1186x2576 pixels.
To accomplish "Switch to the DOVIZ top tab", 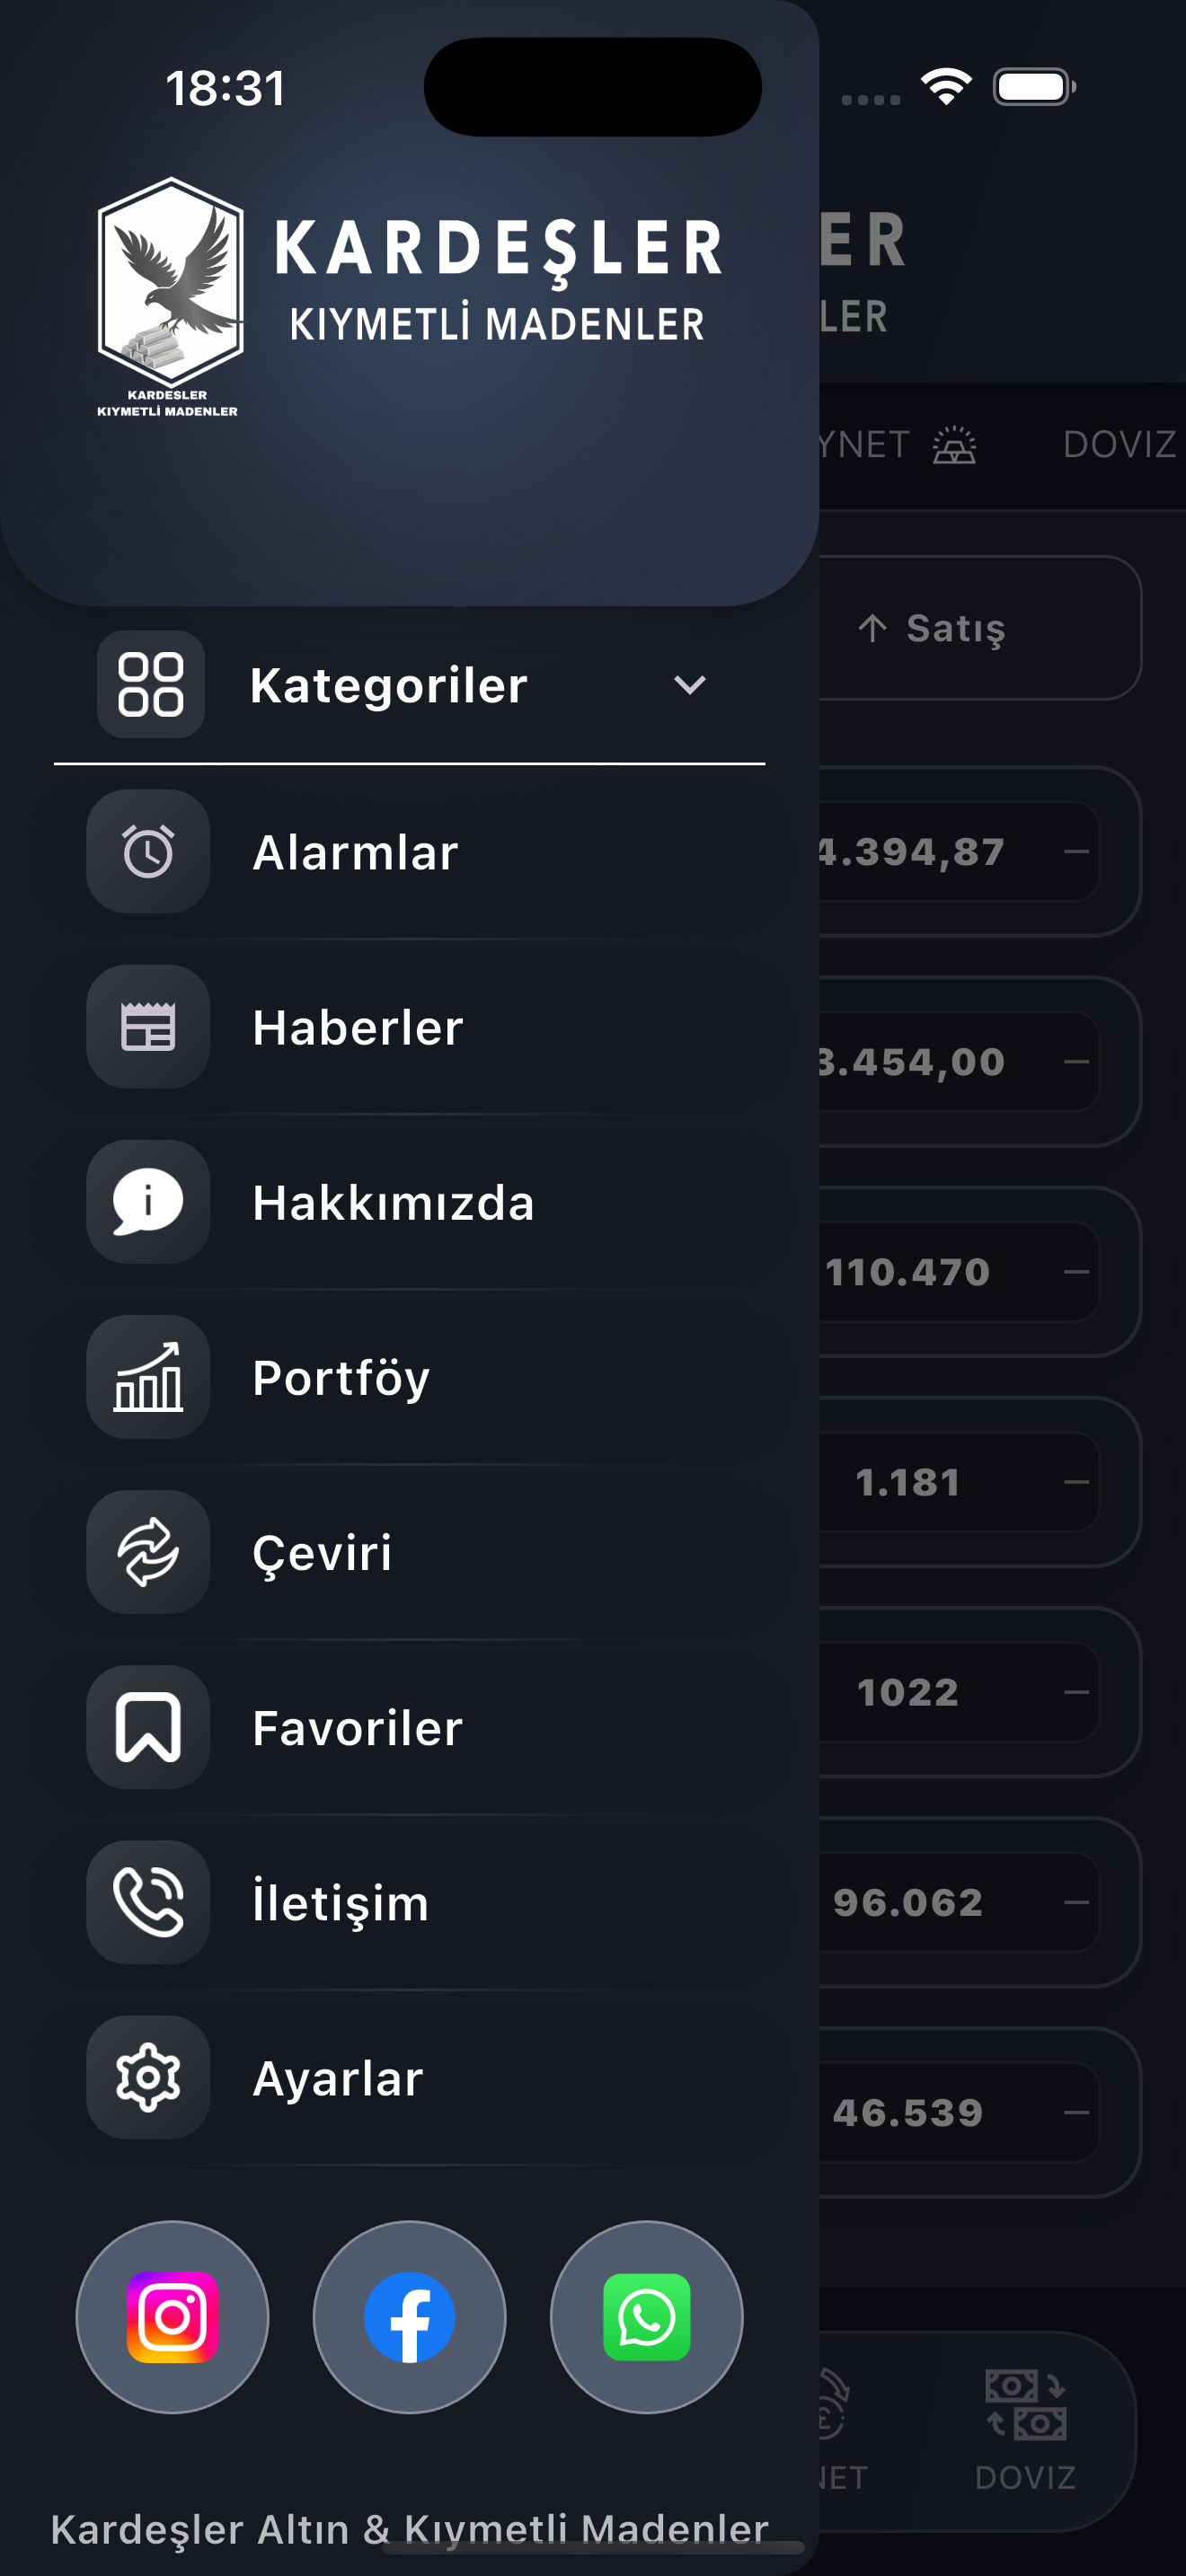I will pos(1119,444).
